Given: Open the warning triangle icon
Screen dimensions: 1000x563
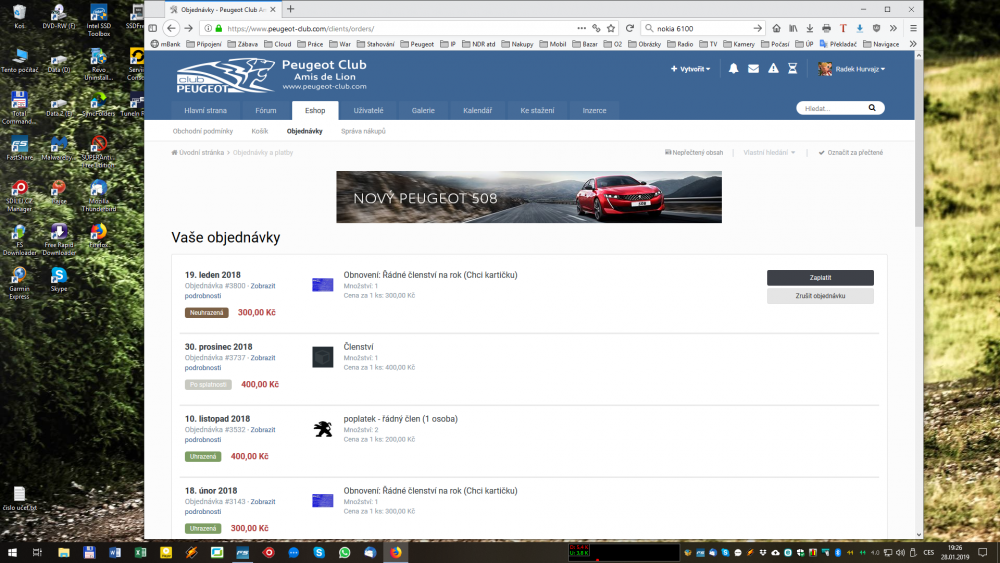Looking at the screenshot, I should tap(773, 69).
